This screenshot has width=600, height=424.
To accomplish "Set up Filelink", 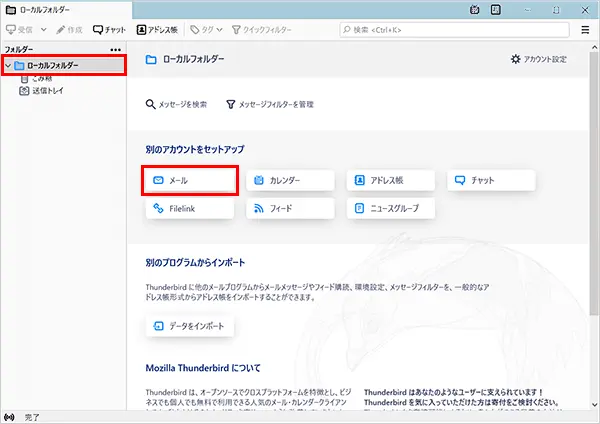I will 190,209.
